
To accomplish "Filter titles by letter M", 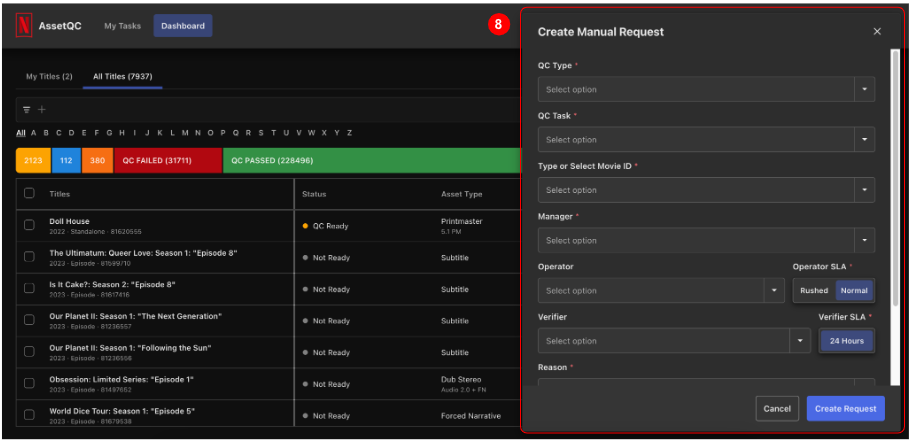I will coord(185,133).
